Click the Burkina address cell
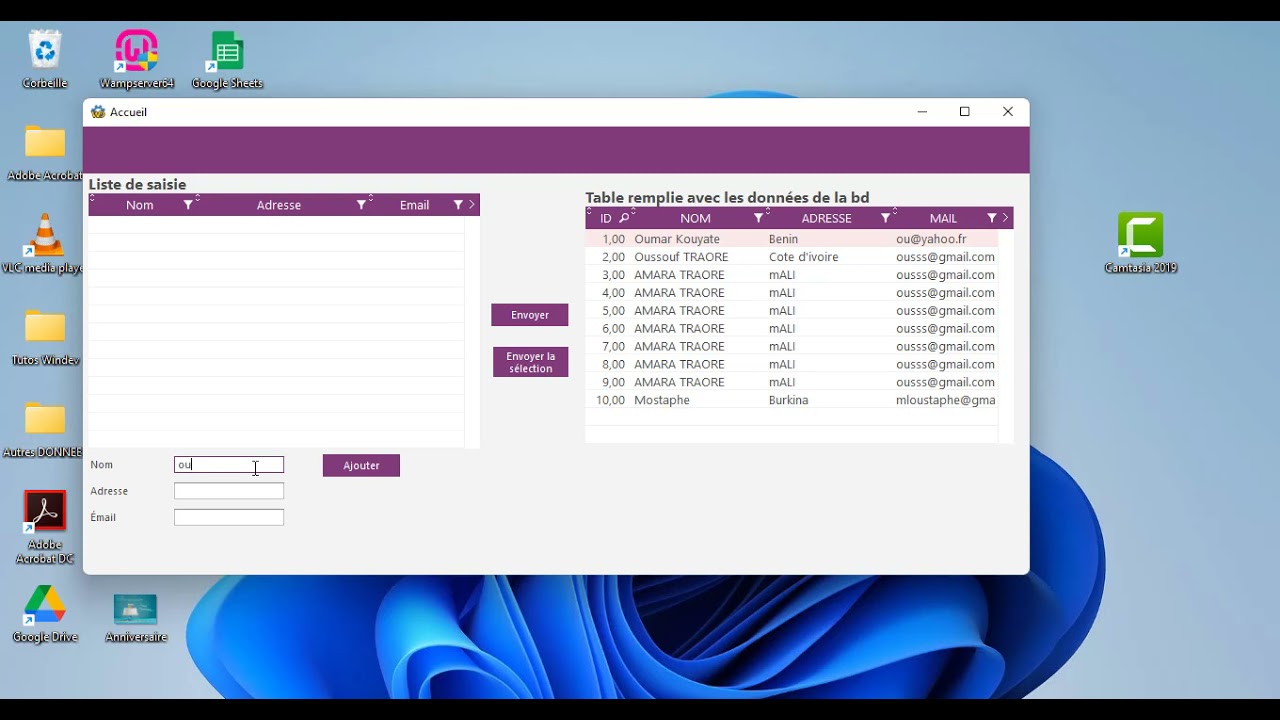Image resolution: width=1280 pixels, height=720 pixels. point(789,400)
